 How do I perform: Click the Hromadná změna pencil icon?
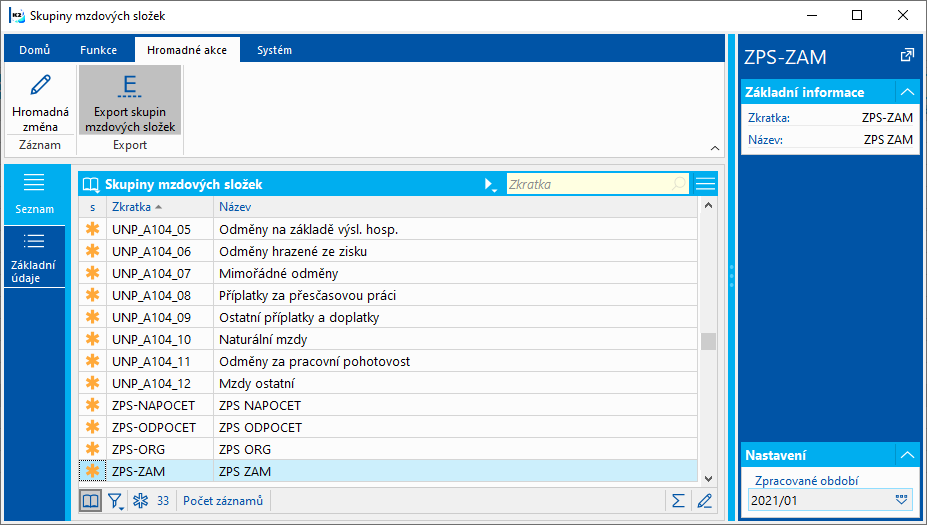[x=40, y=85]
